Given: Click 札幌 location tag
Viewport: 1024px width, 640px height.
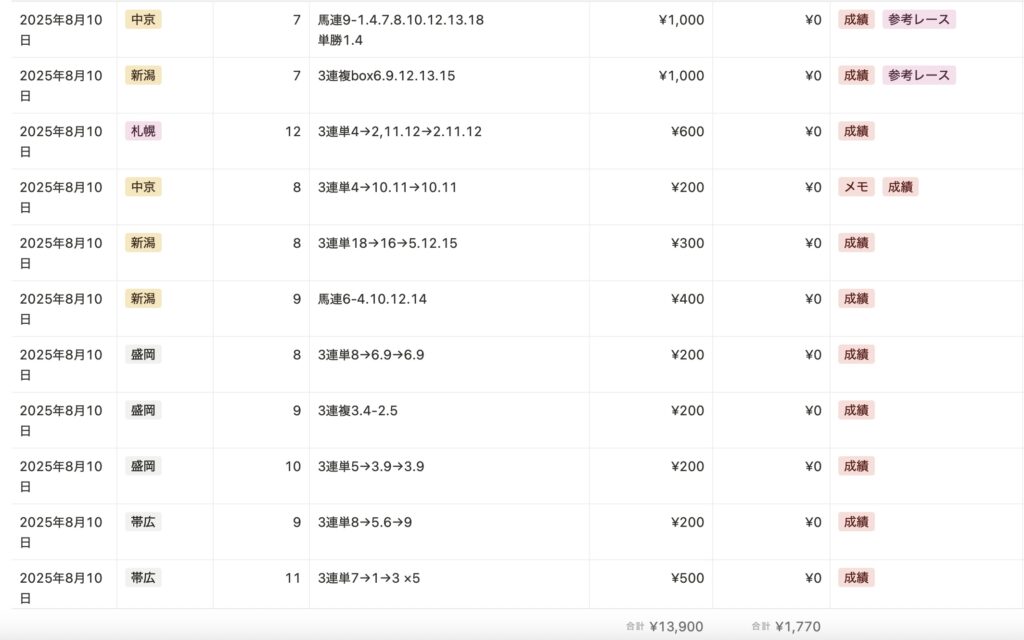Looking at the screenshot, I should 143,131.
